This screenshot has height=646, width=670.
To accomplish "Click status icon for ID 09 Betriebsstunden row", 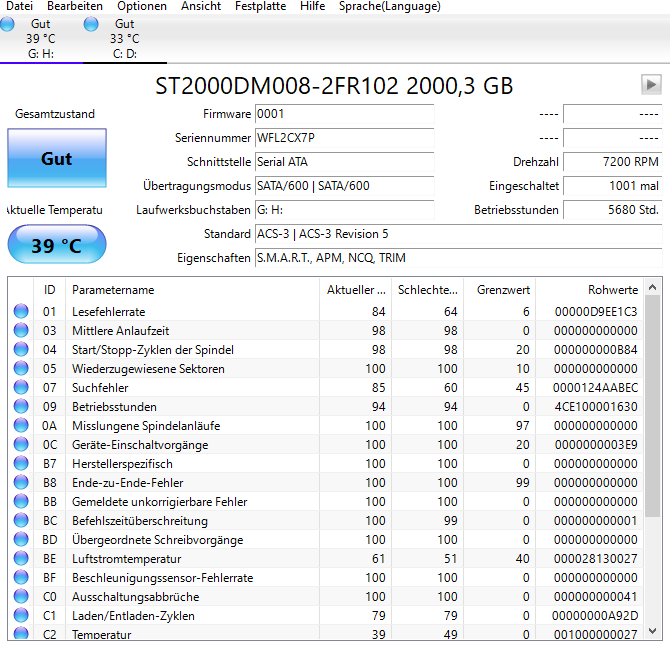I will (x=21, y=406).
